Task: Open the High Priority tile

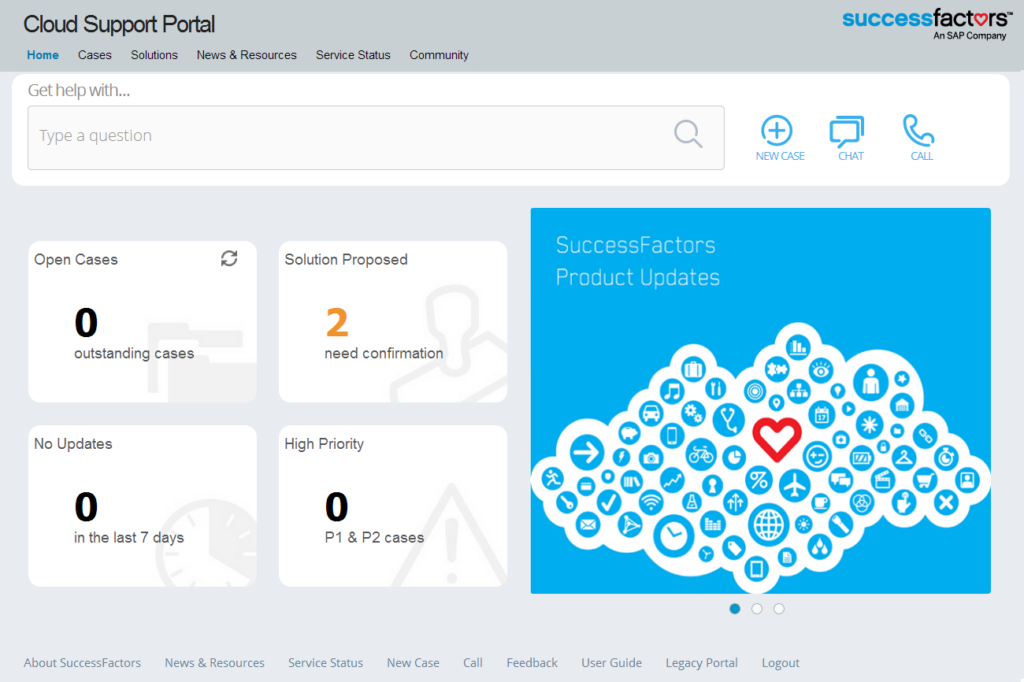Action: [392, 506]
